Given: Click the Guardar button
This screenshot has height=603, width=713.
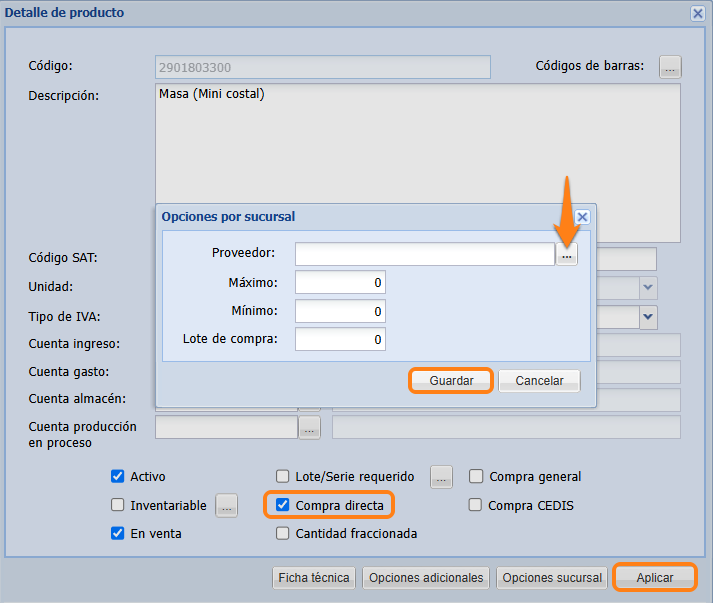Looking at the screenshot, I should pyautogui.click(x=451, y=381).
